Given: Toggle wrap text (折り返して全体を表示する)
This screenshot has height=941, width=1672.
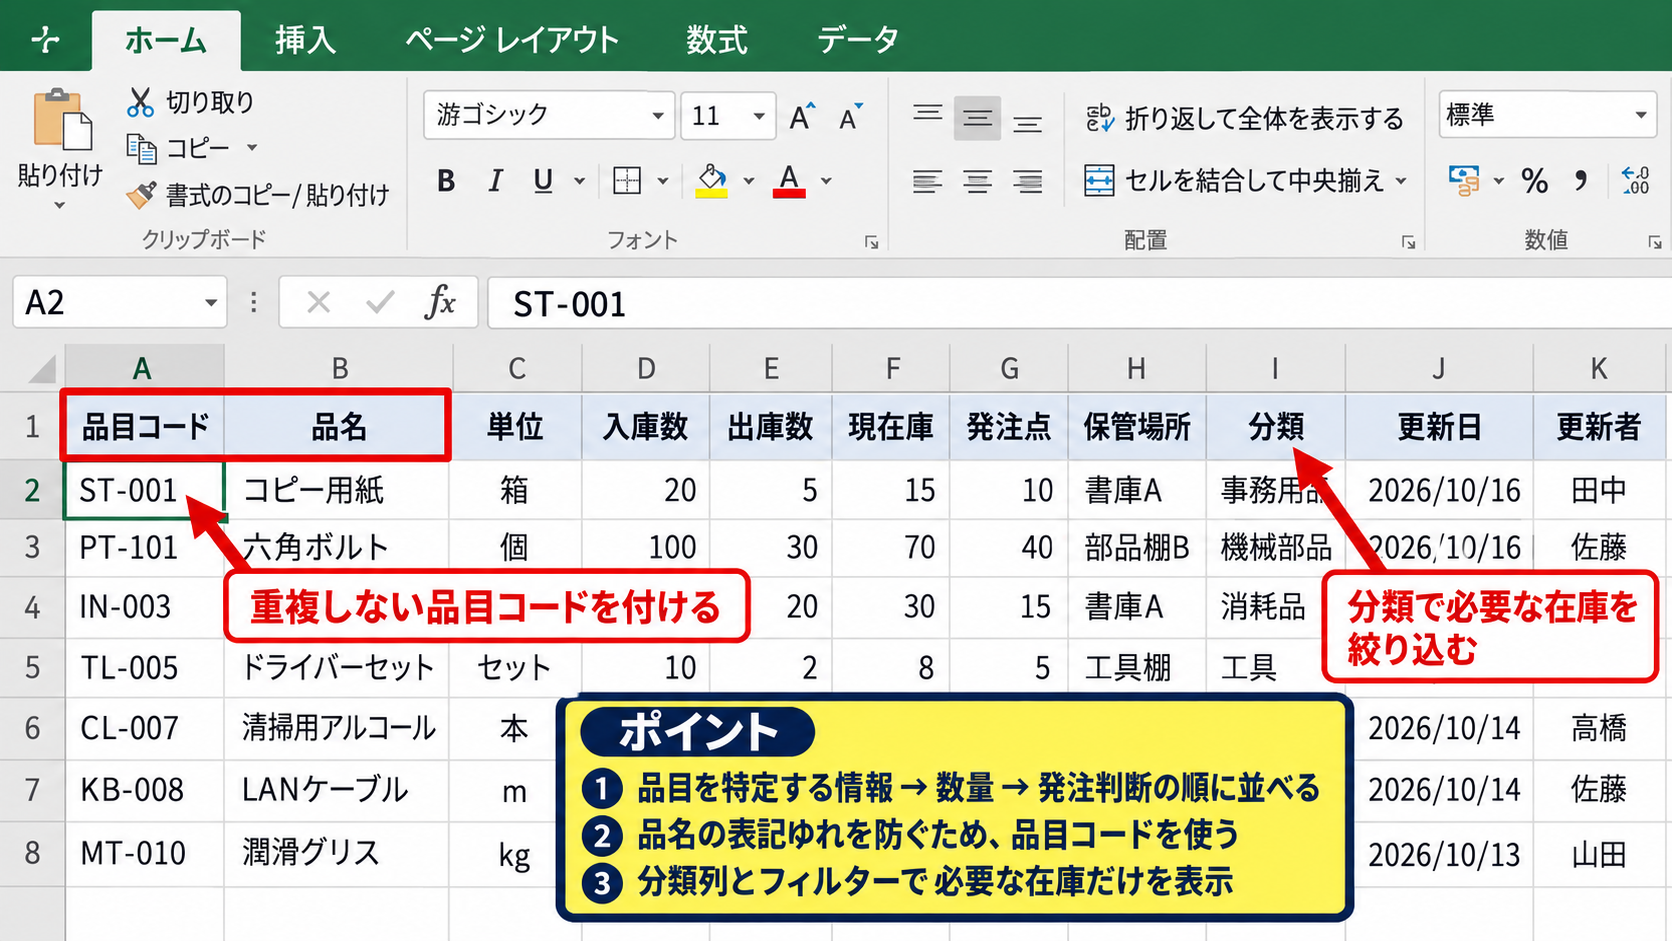Looking at the screenshot, I should pos(1245,119).
